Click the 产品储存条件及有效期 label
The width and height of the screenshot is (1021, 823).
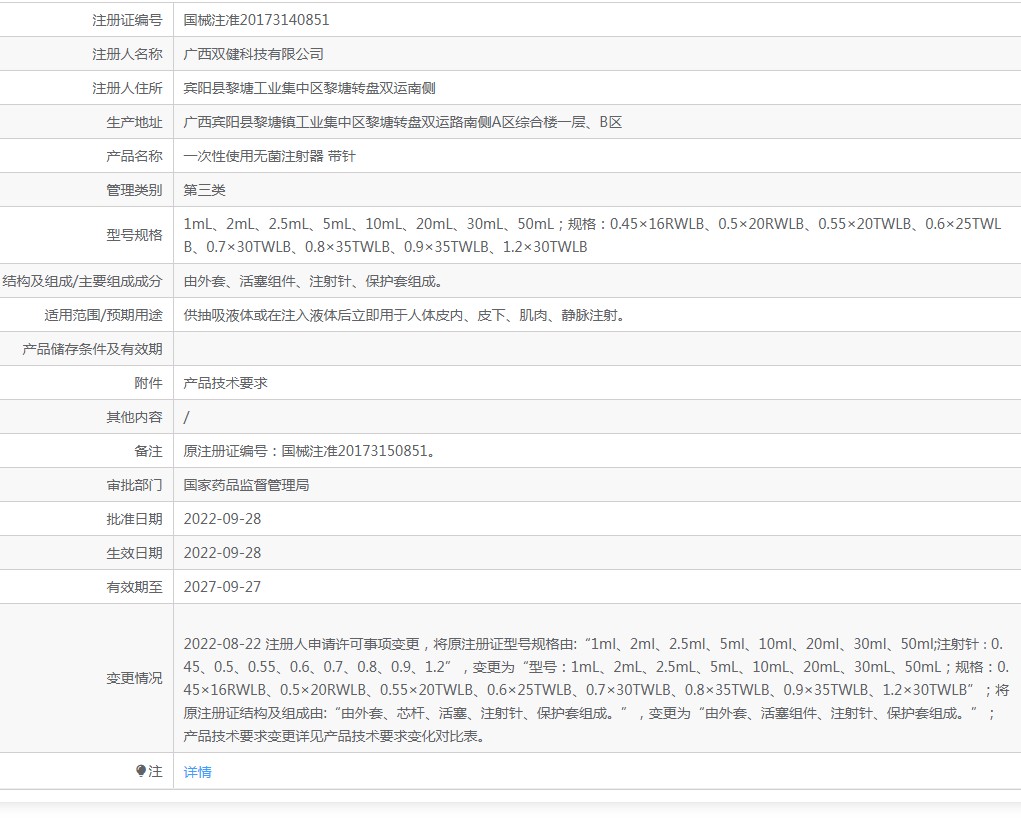[92, 349]
